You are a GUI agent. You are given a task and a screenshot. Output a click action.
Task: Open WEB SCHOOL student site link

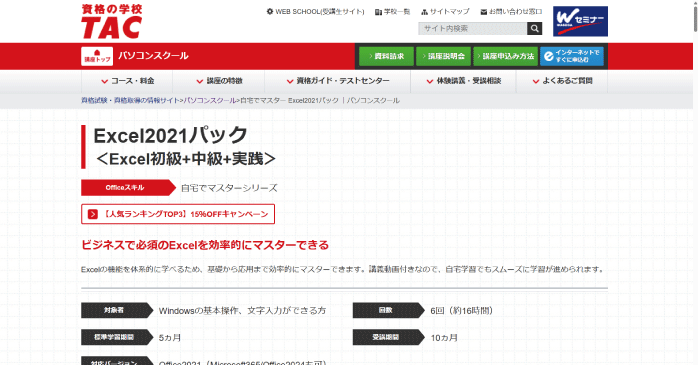tap(320, 12)
